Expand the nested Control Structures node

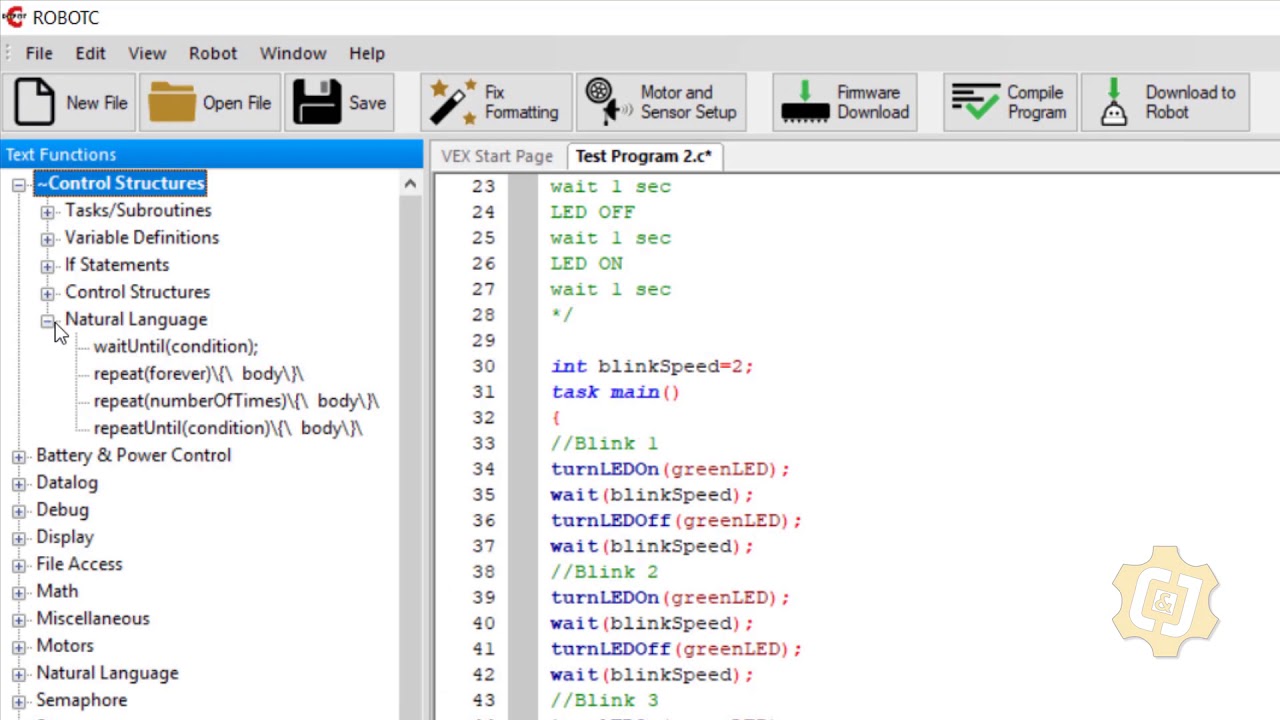(47, 293)
